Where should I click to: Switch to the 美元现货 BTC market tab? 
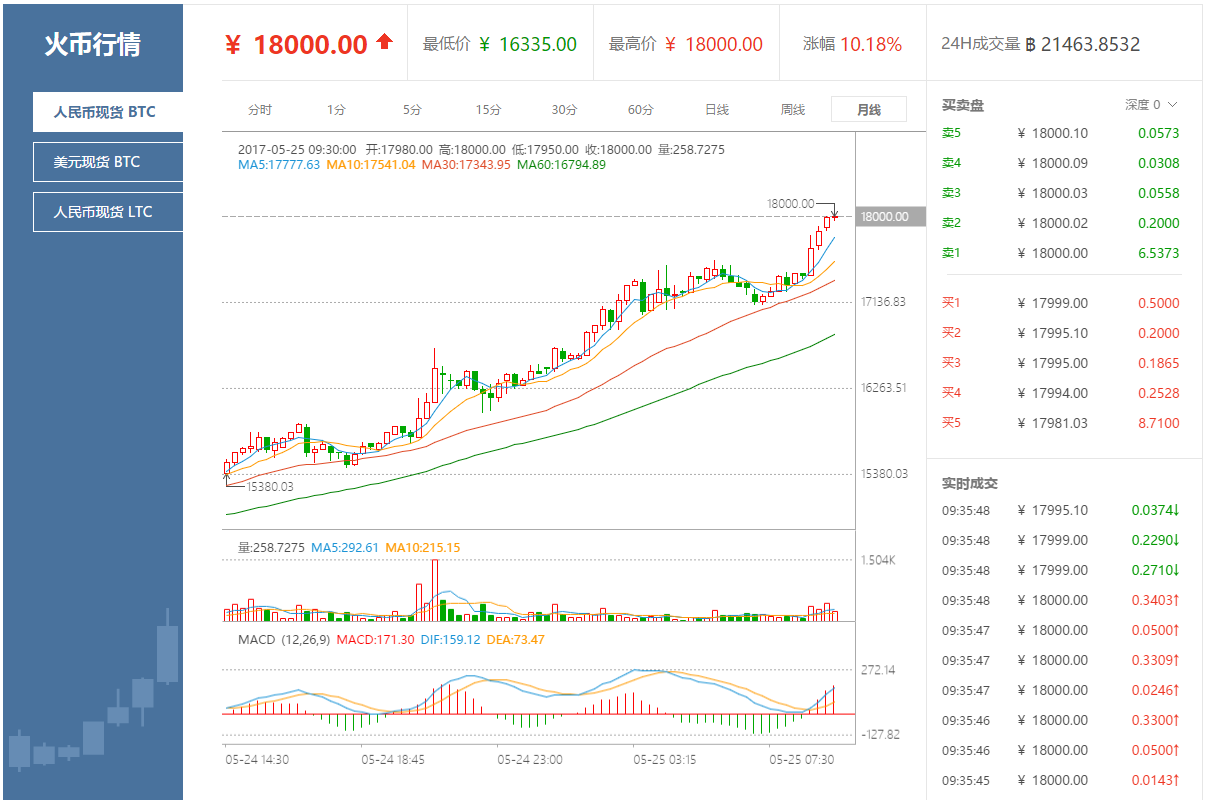[107, 162]
